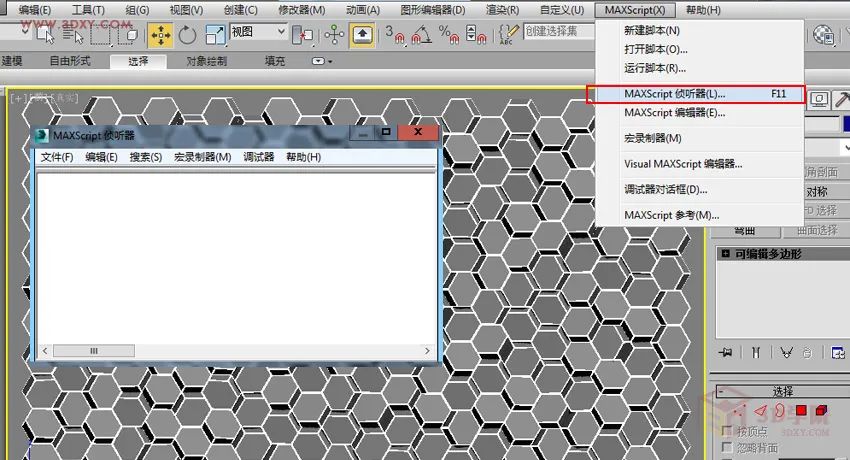Switch to the 填充 ribbon tab
This screenshot has height=460, width=850.
click(x=275, y=61)
